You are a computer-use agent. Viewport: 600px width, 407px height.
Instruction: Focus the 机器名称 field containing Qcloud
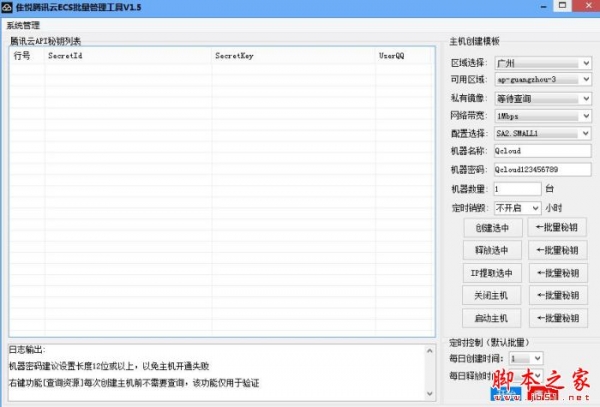click(543, 151)
